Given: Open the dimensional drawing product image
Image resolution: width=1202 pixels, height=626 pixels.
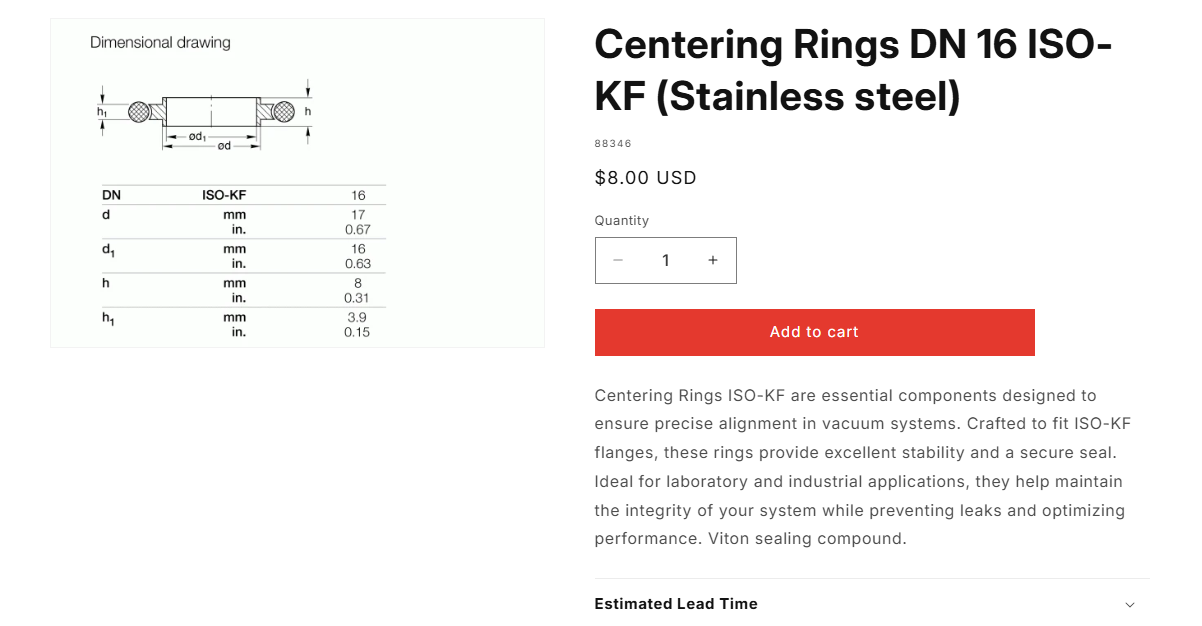Looking at the screenshot, I should [x=298, y=183].
